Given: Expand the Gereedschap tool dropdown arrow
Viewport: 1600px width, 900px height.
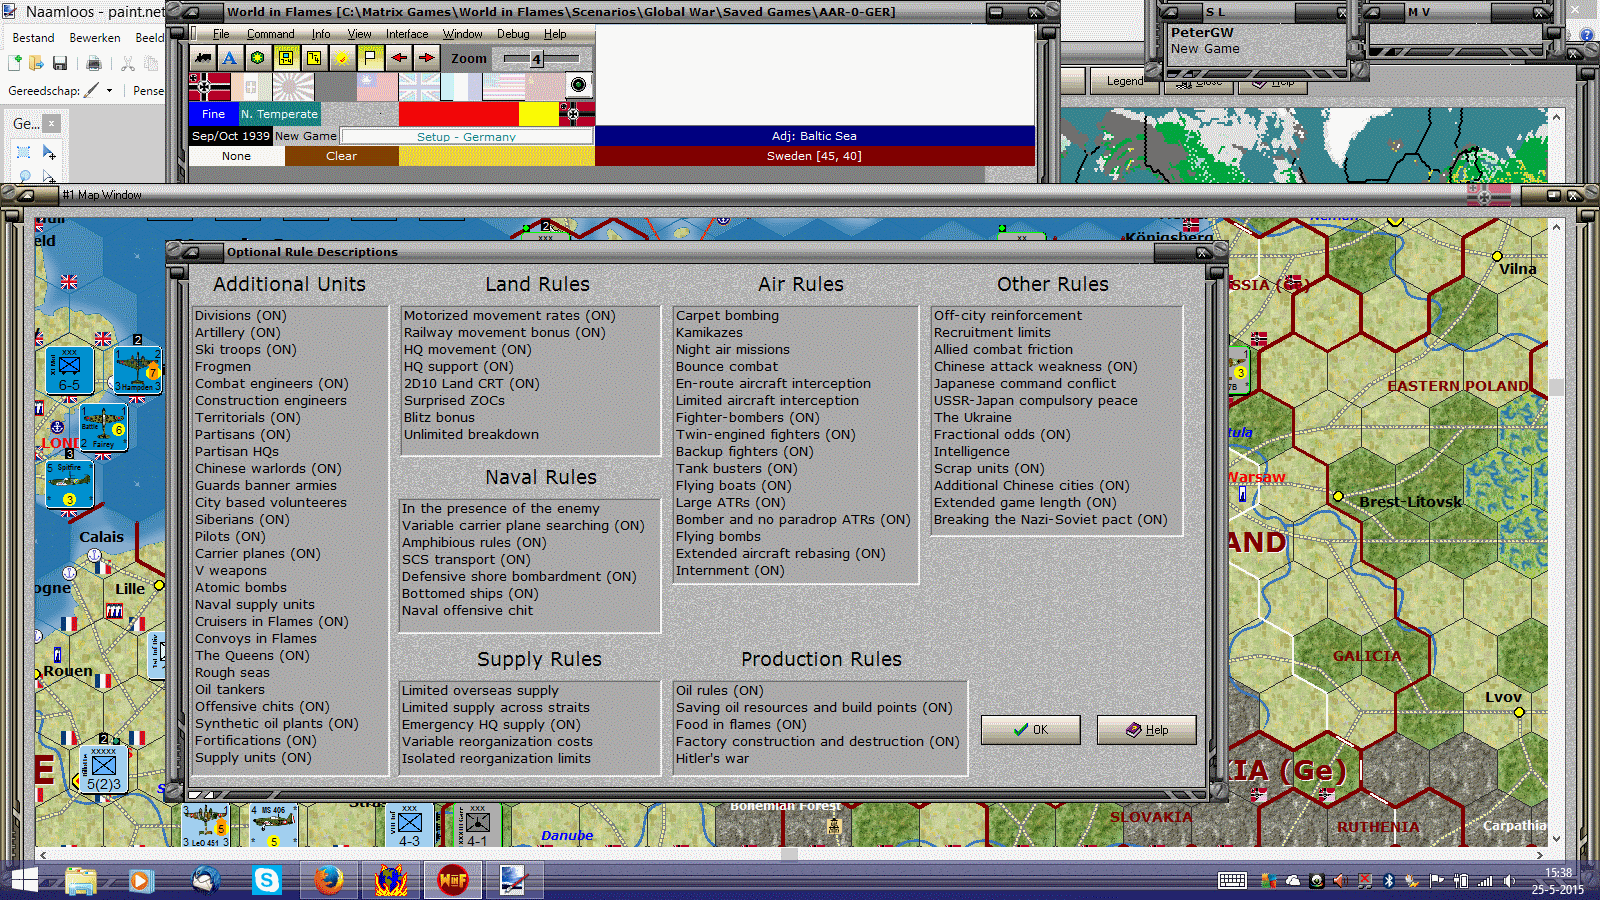Looking at the screenshot, I should coord(109,91).
